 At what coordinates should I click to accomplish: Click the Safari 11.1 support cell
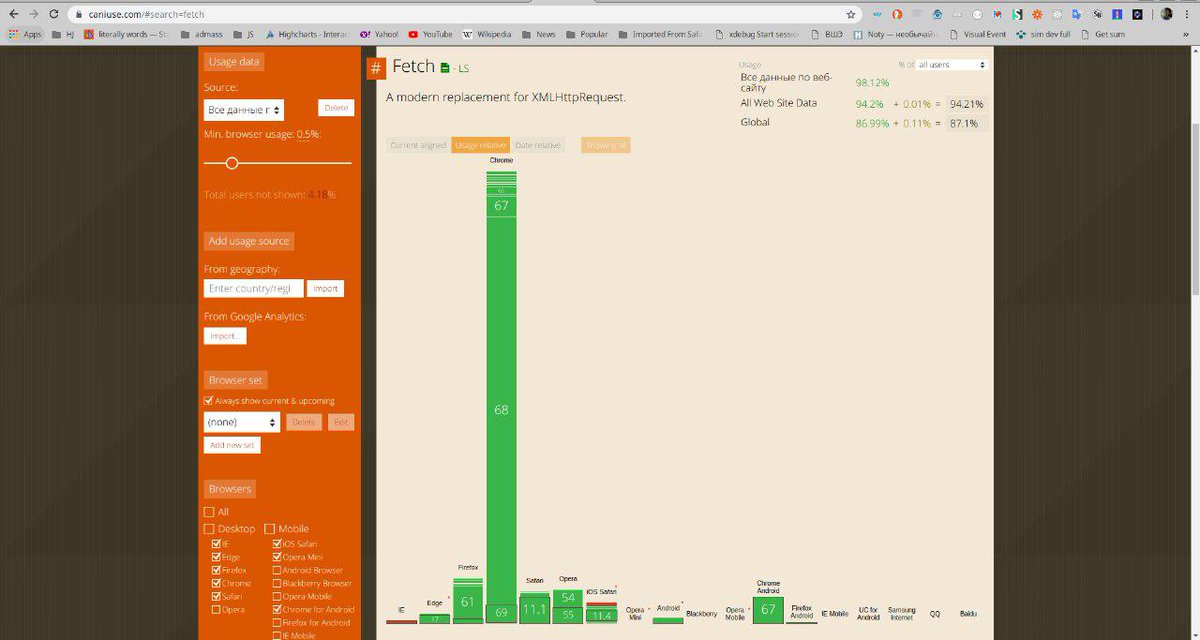(534, 609)
